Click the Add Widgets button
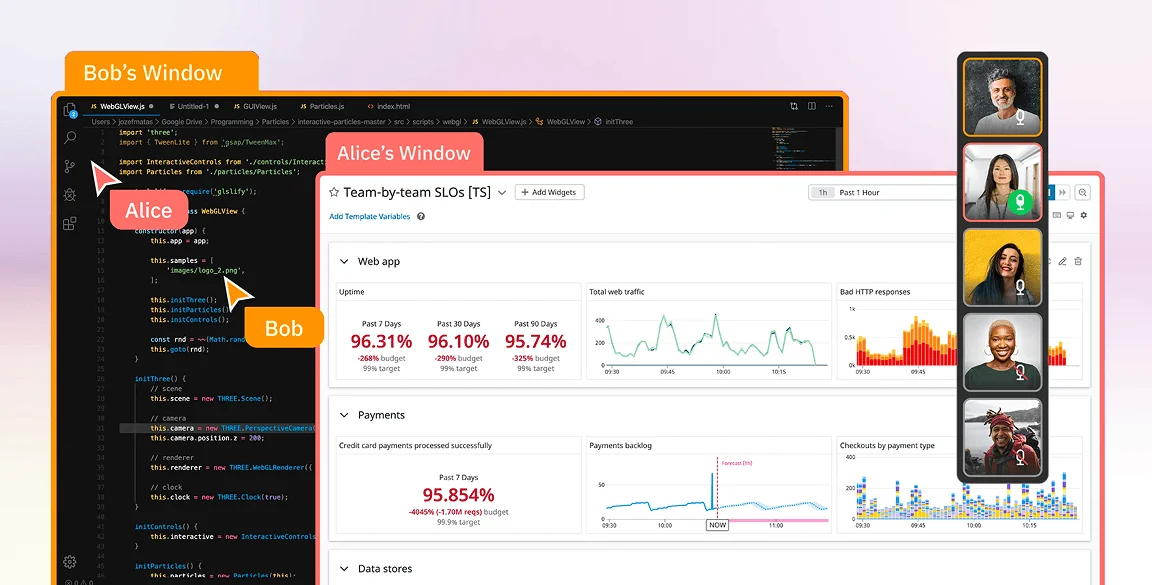 549,192
